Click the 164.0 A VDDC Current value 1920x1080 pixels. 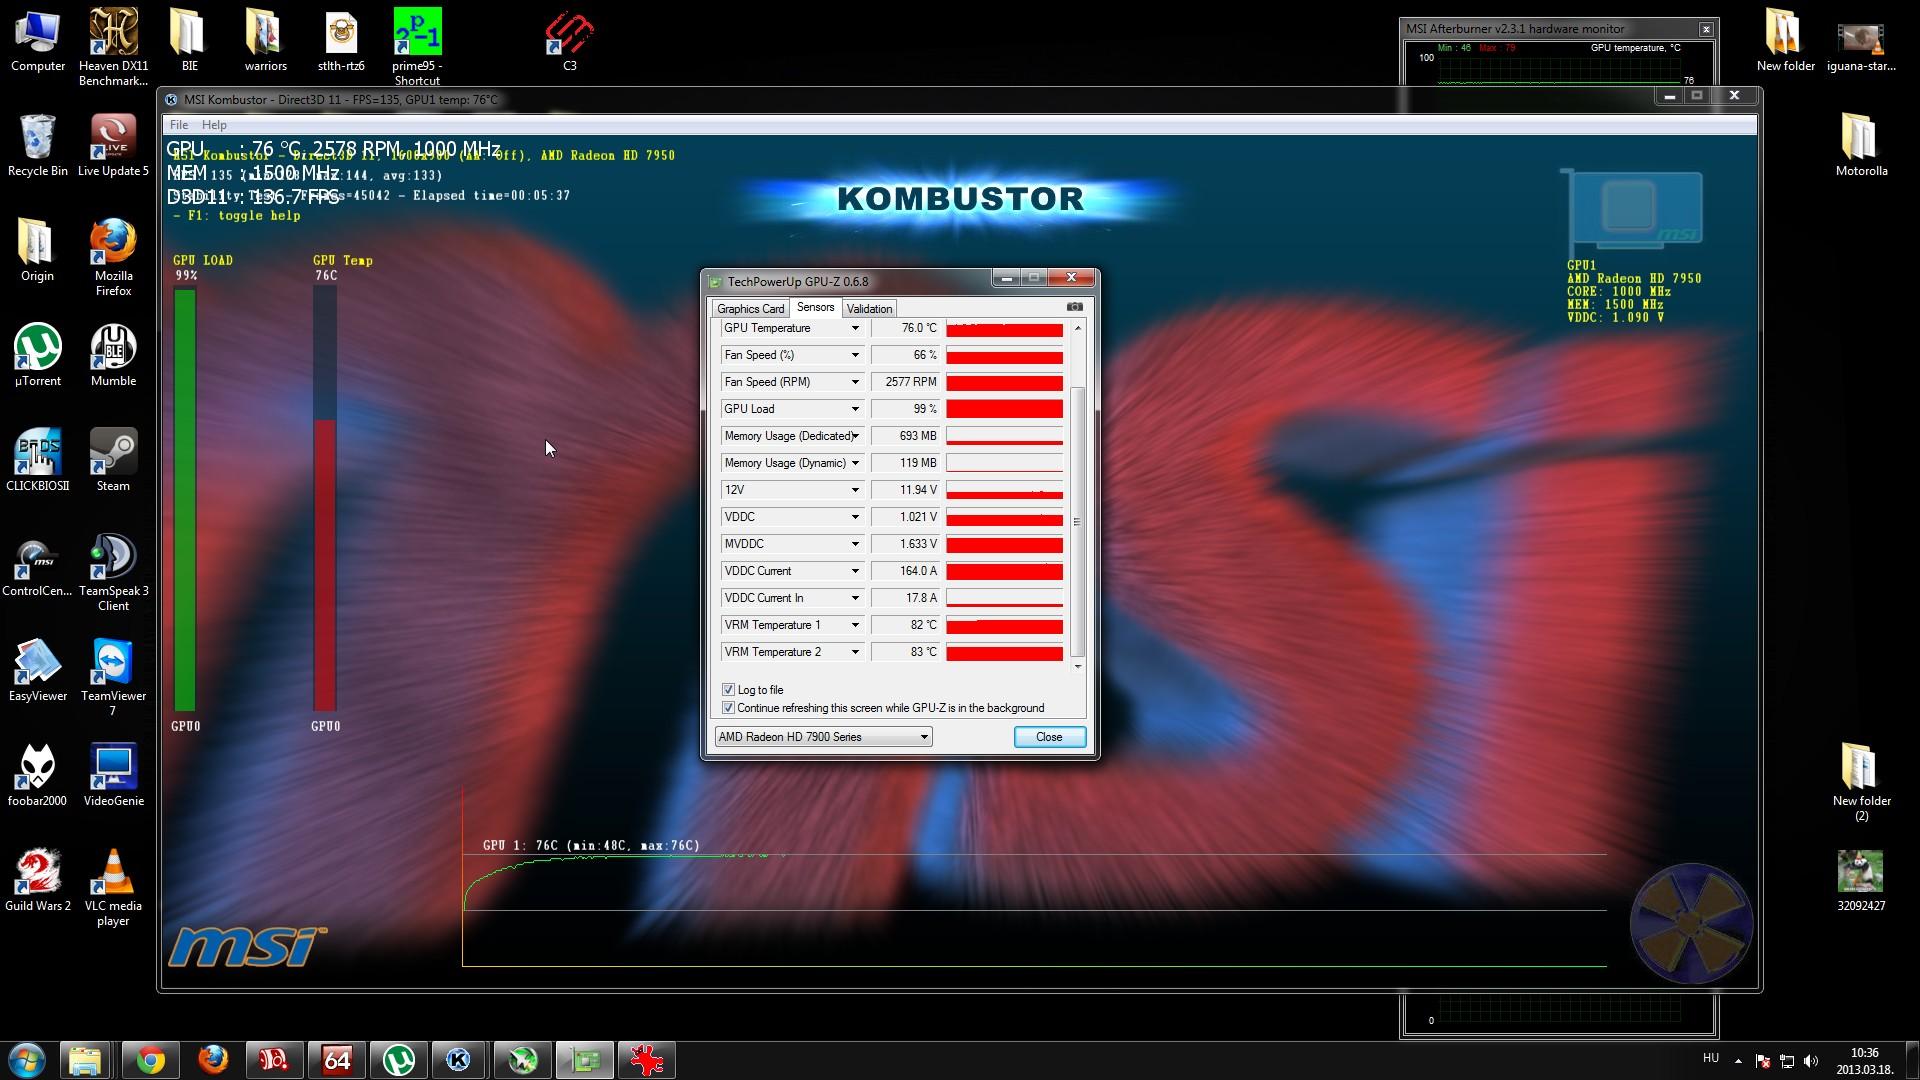click(906, 571)
